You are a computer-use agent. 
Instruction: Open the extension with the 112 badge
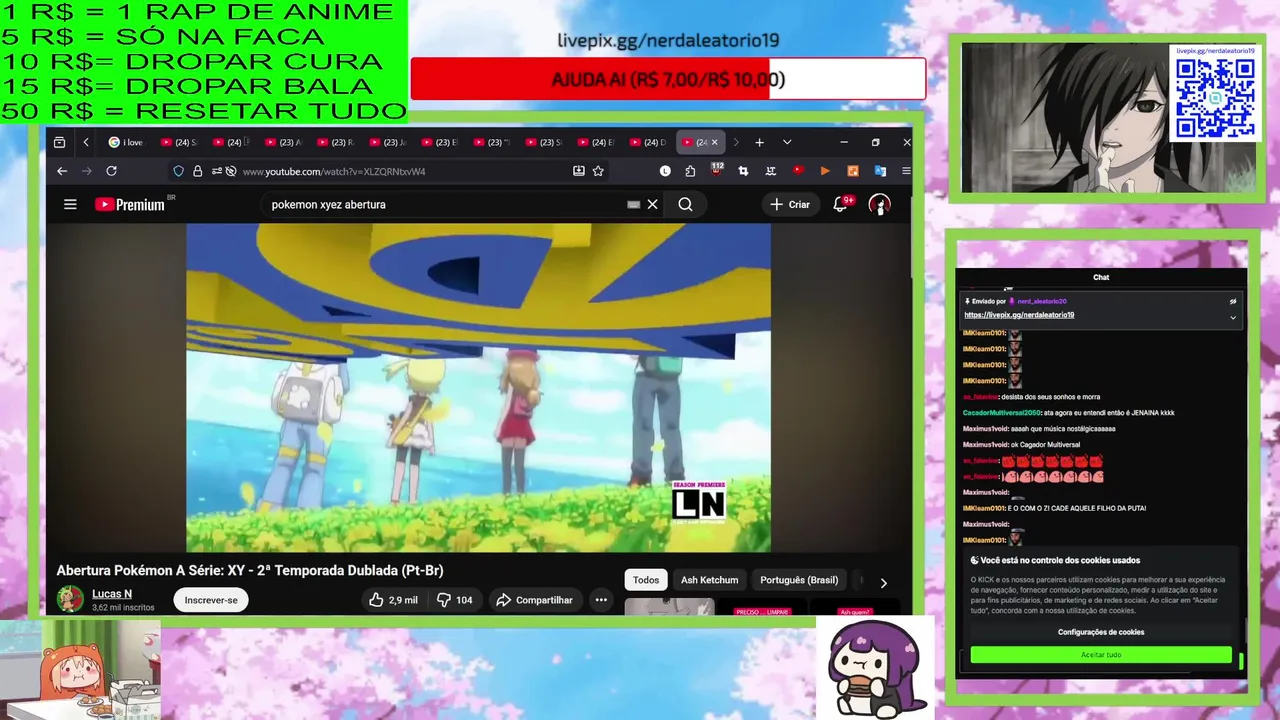(x=716, y=170)
